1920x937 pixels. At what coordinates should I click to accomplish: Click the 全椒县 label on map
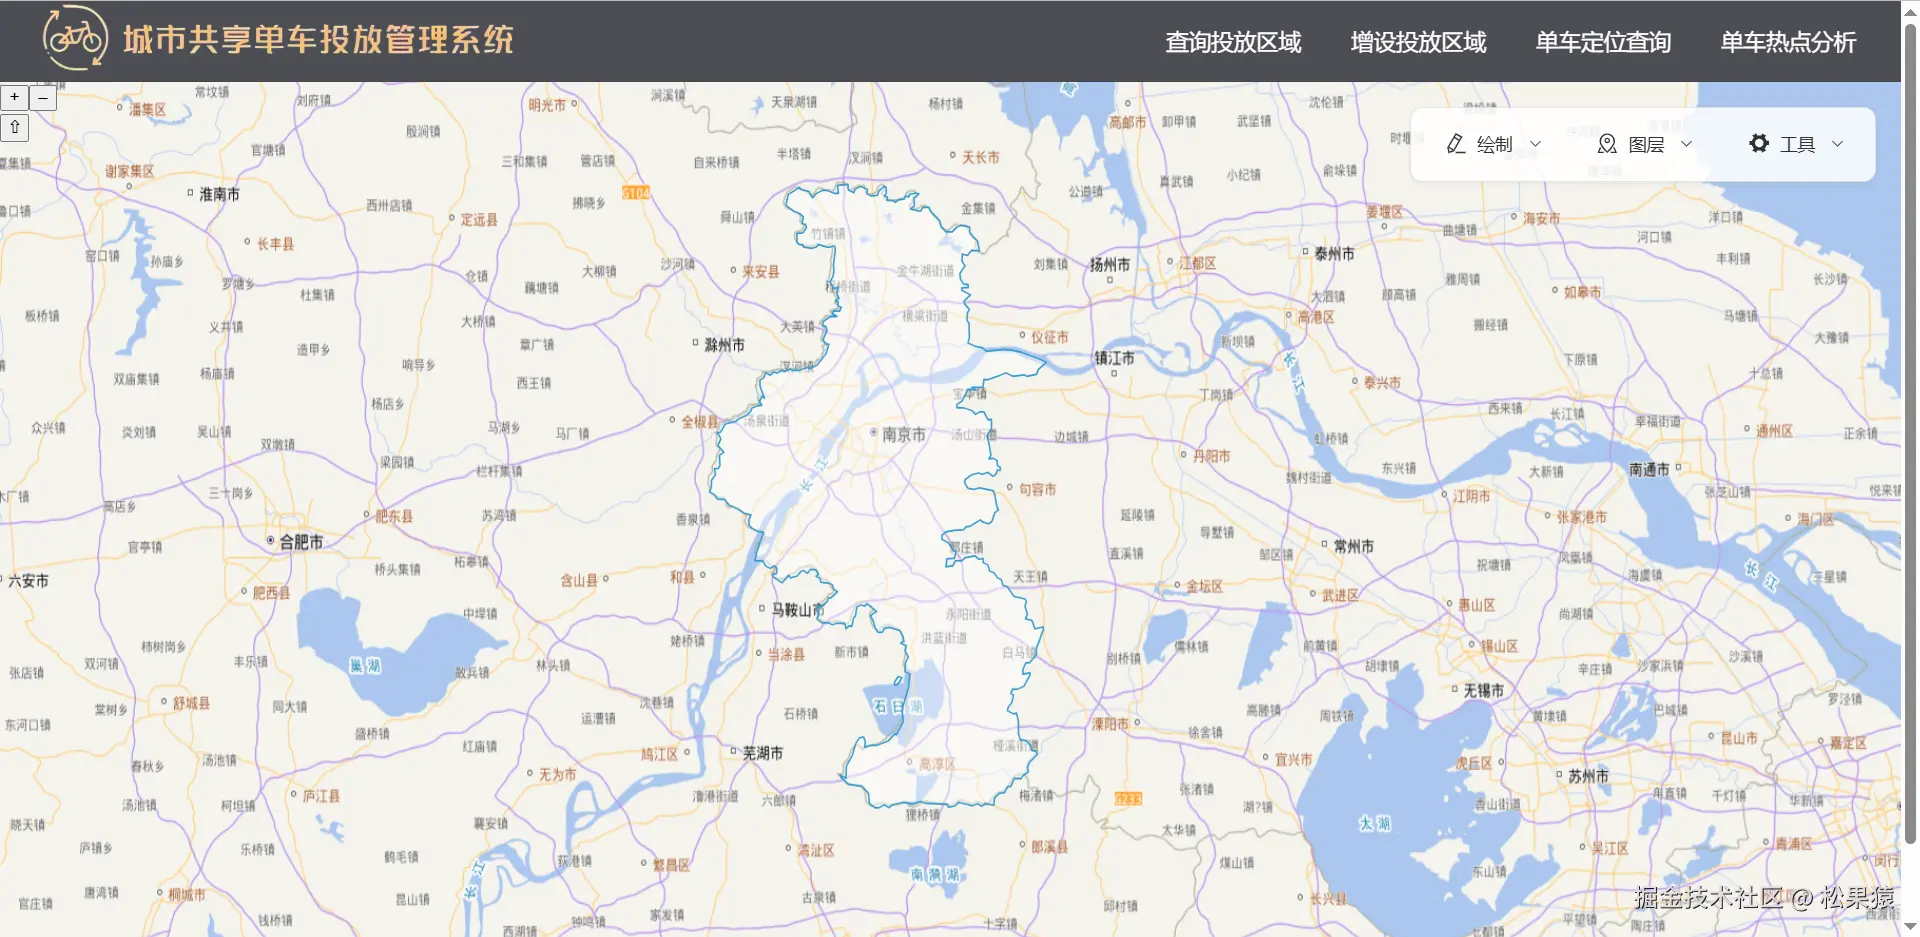700,422
